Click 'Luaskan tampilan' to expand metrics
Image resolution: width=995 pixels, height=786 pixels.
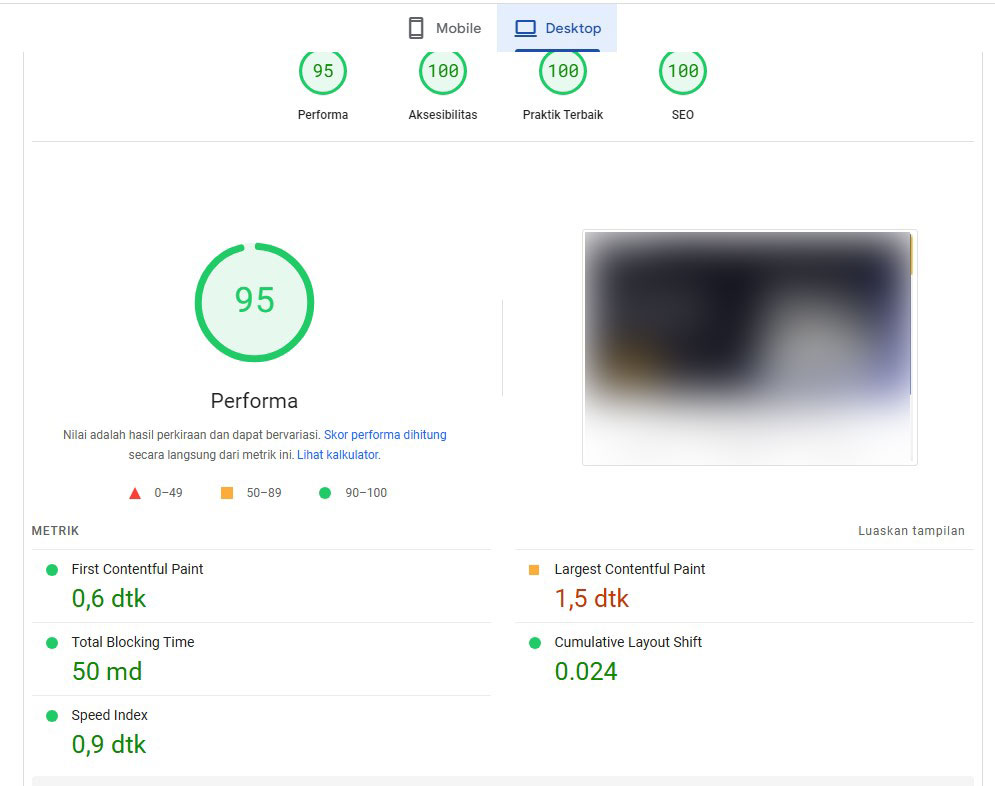tap(911, 531)
